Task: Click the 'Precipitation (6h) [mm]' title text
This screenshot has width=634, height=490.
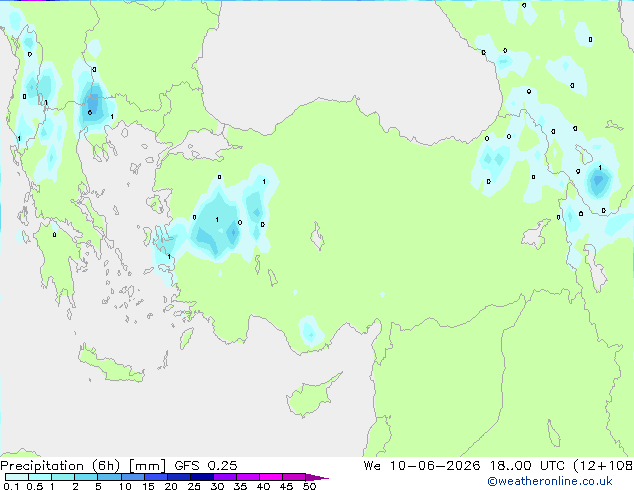Action: [x=83, y=466]
